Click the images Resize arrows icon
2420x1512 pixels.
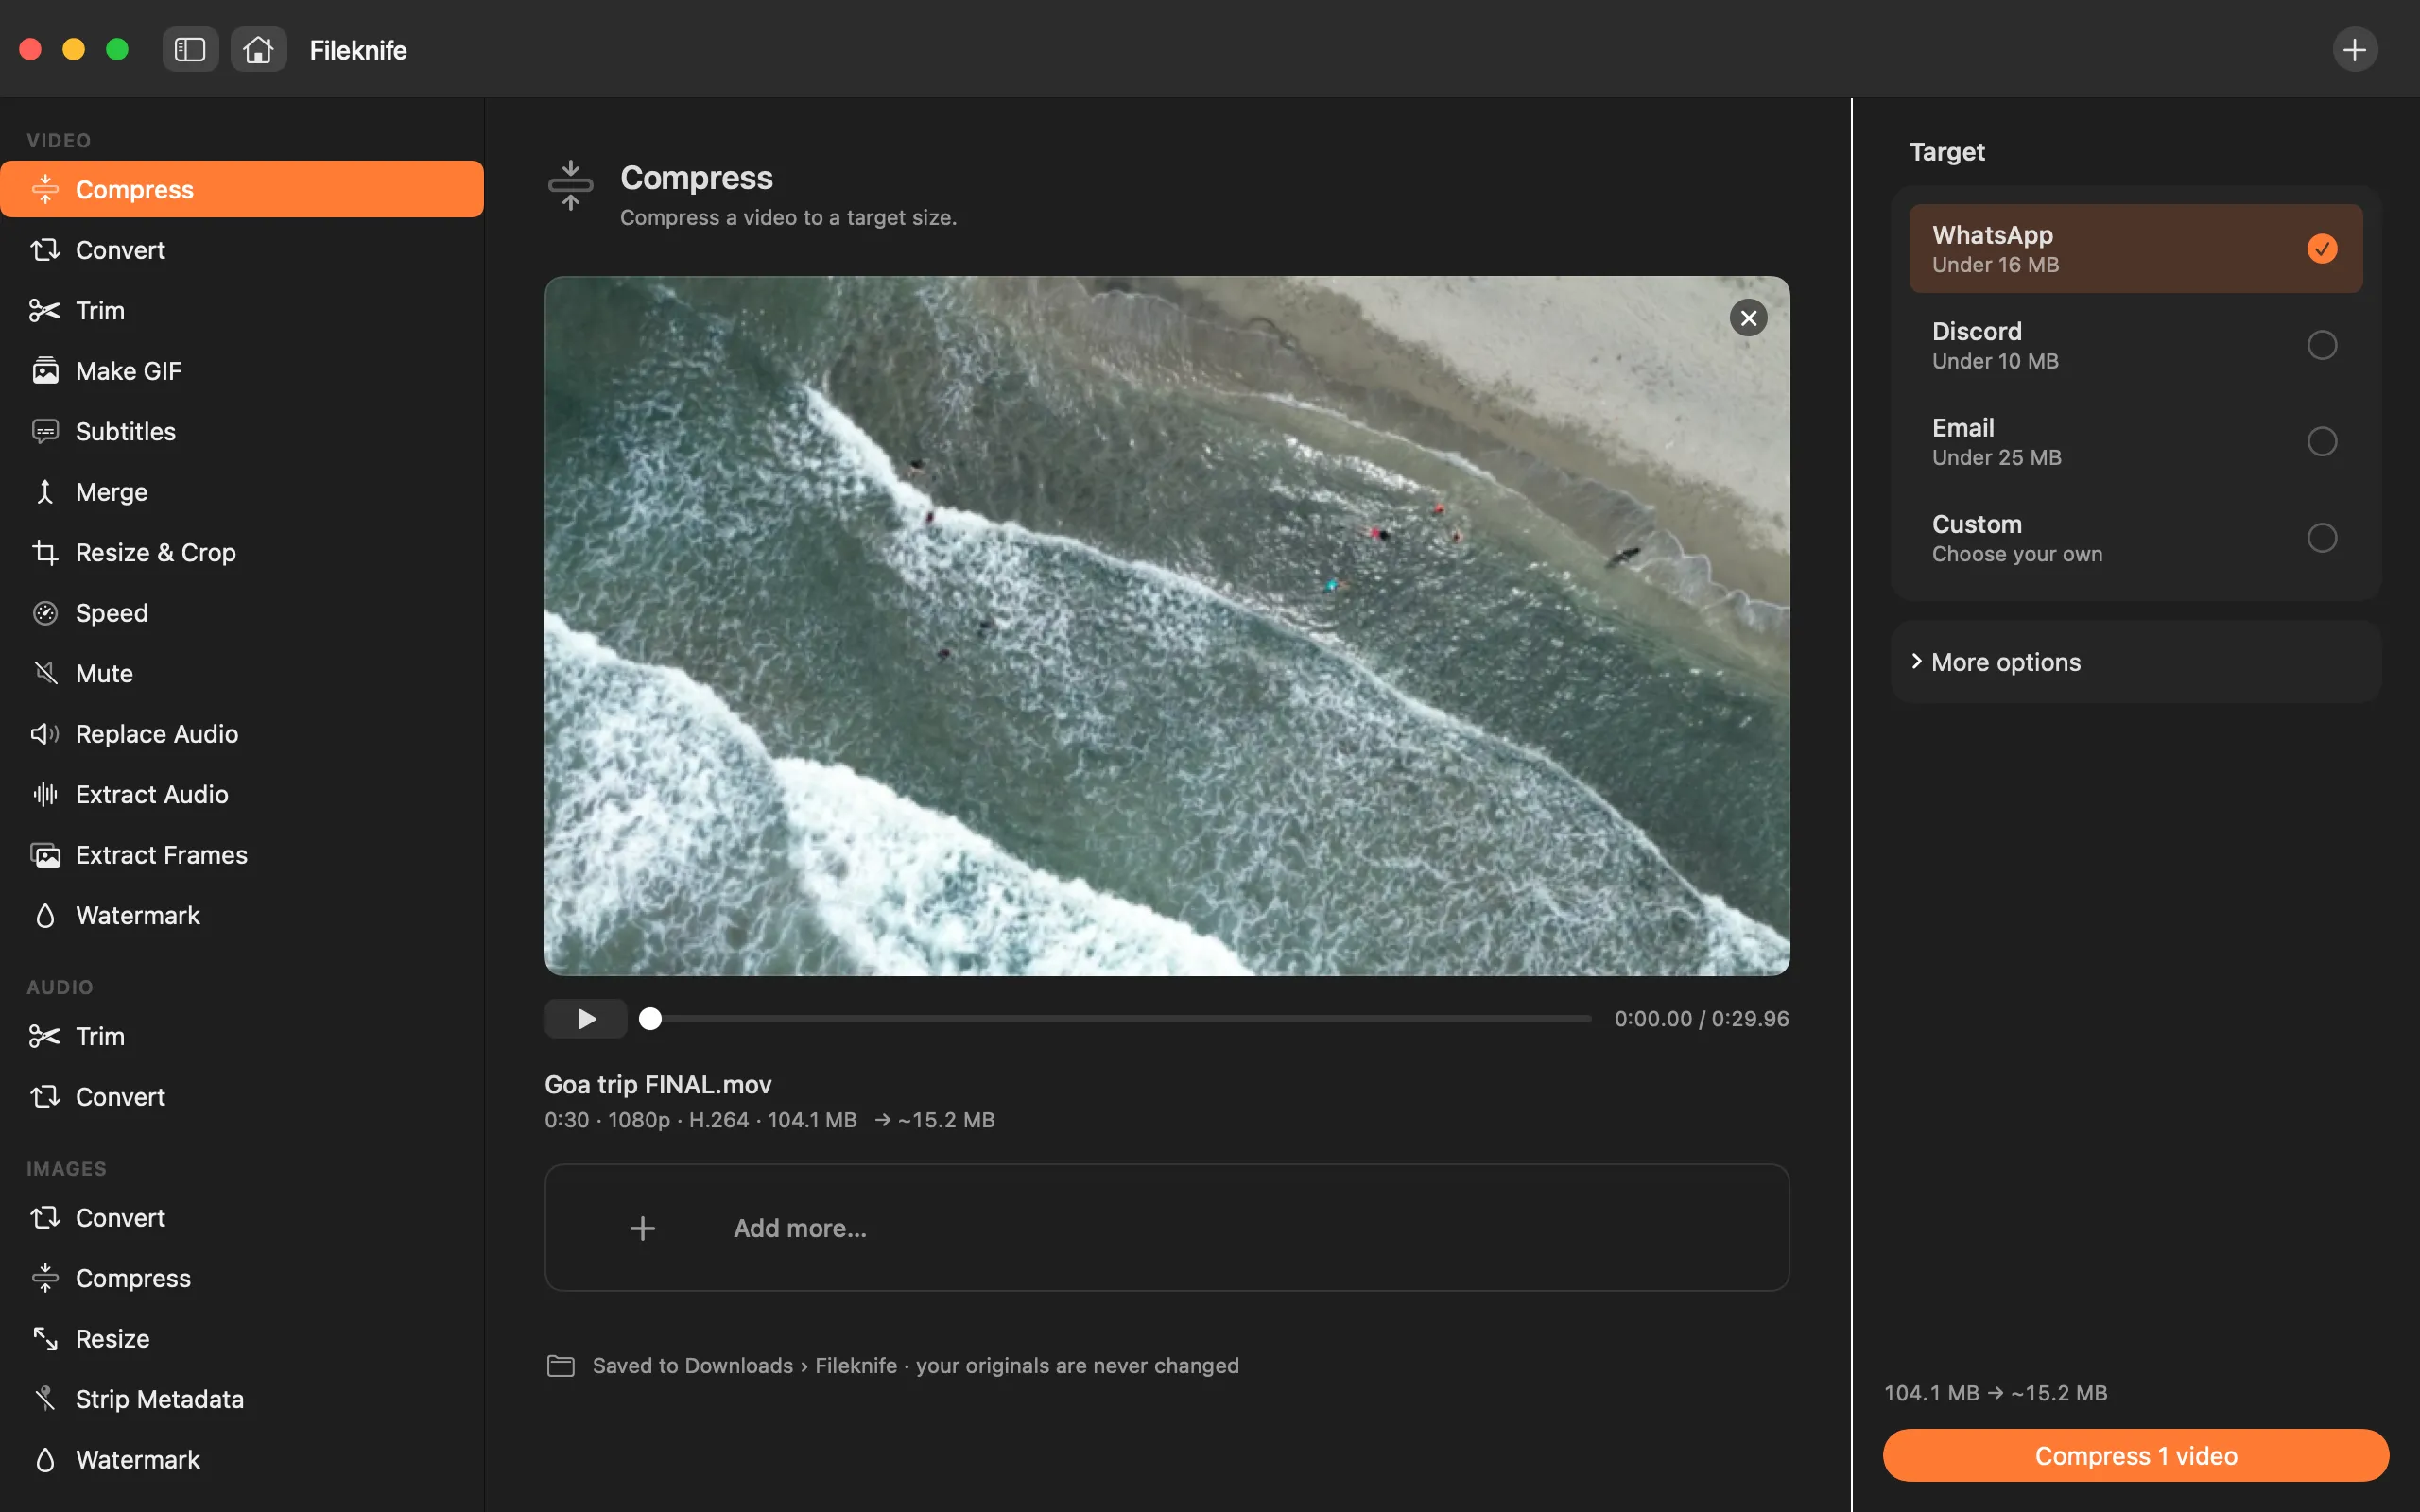point(45,1338)
